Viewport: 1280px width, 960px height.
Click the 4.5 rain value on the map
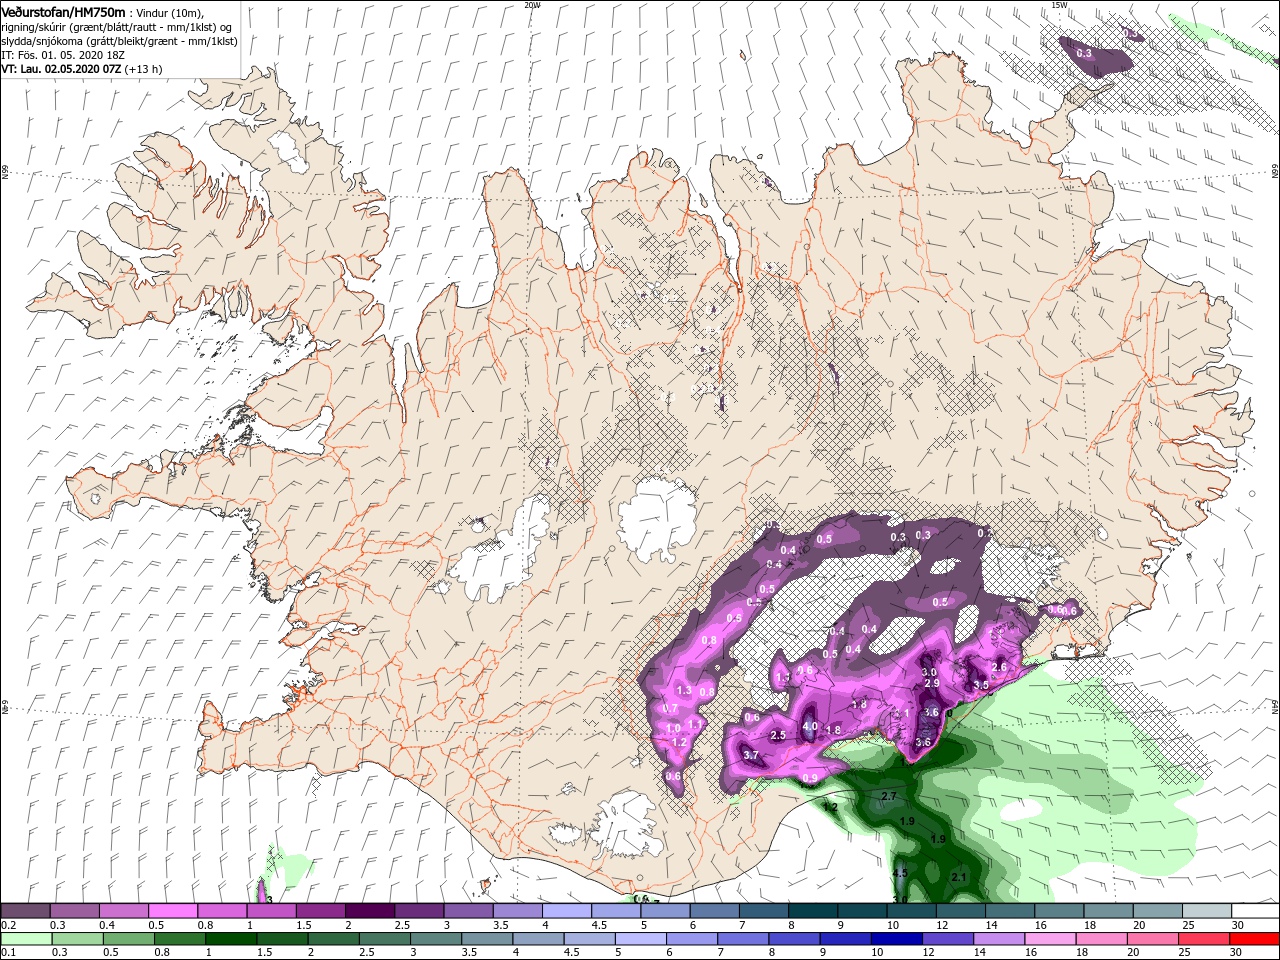[899, 873]
